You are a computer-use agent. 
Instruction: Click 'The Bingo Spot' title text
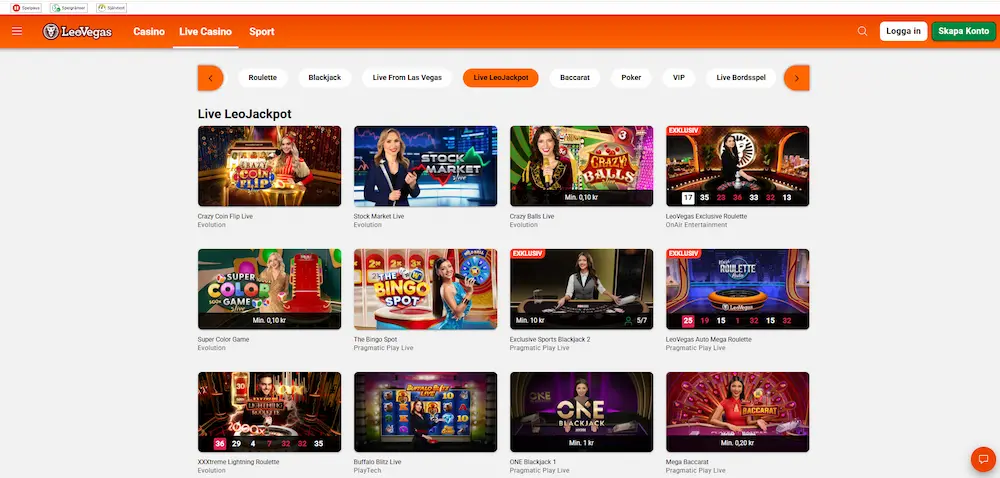tap(375, 340)
